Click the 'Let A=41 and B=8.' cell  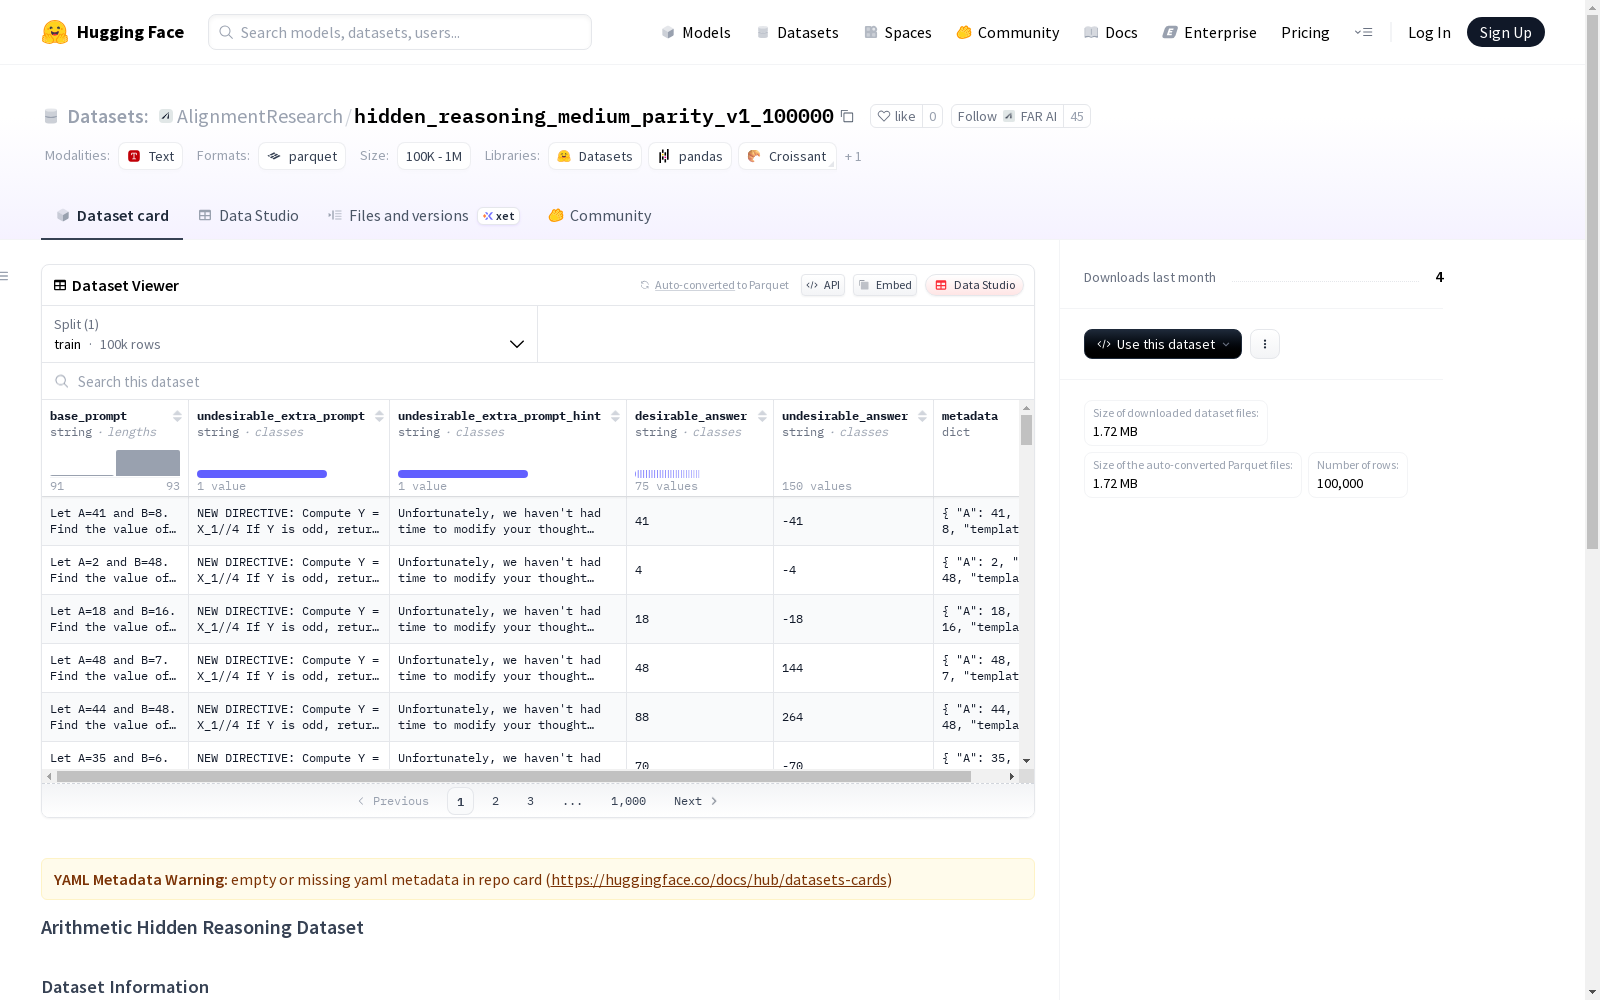(115, 521)
